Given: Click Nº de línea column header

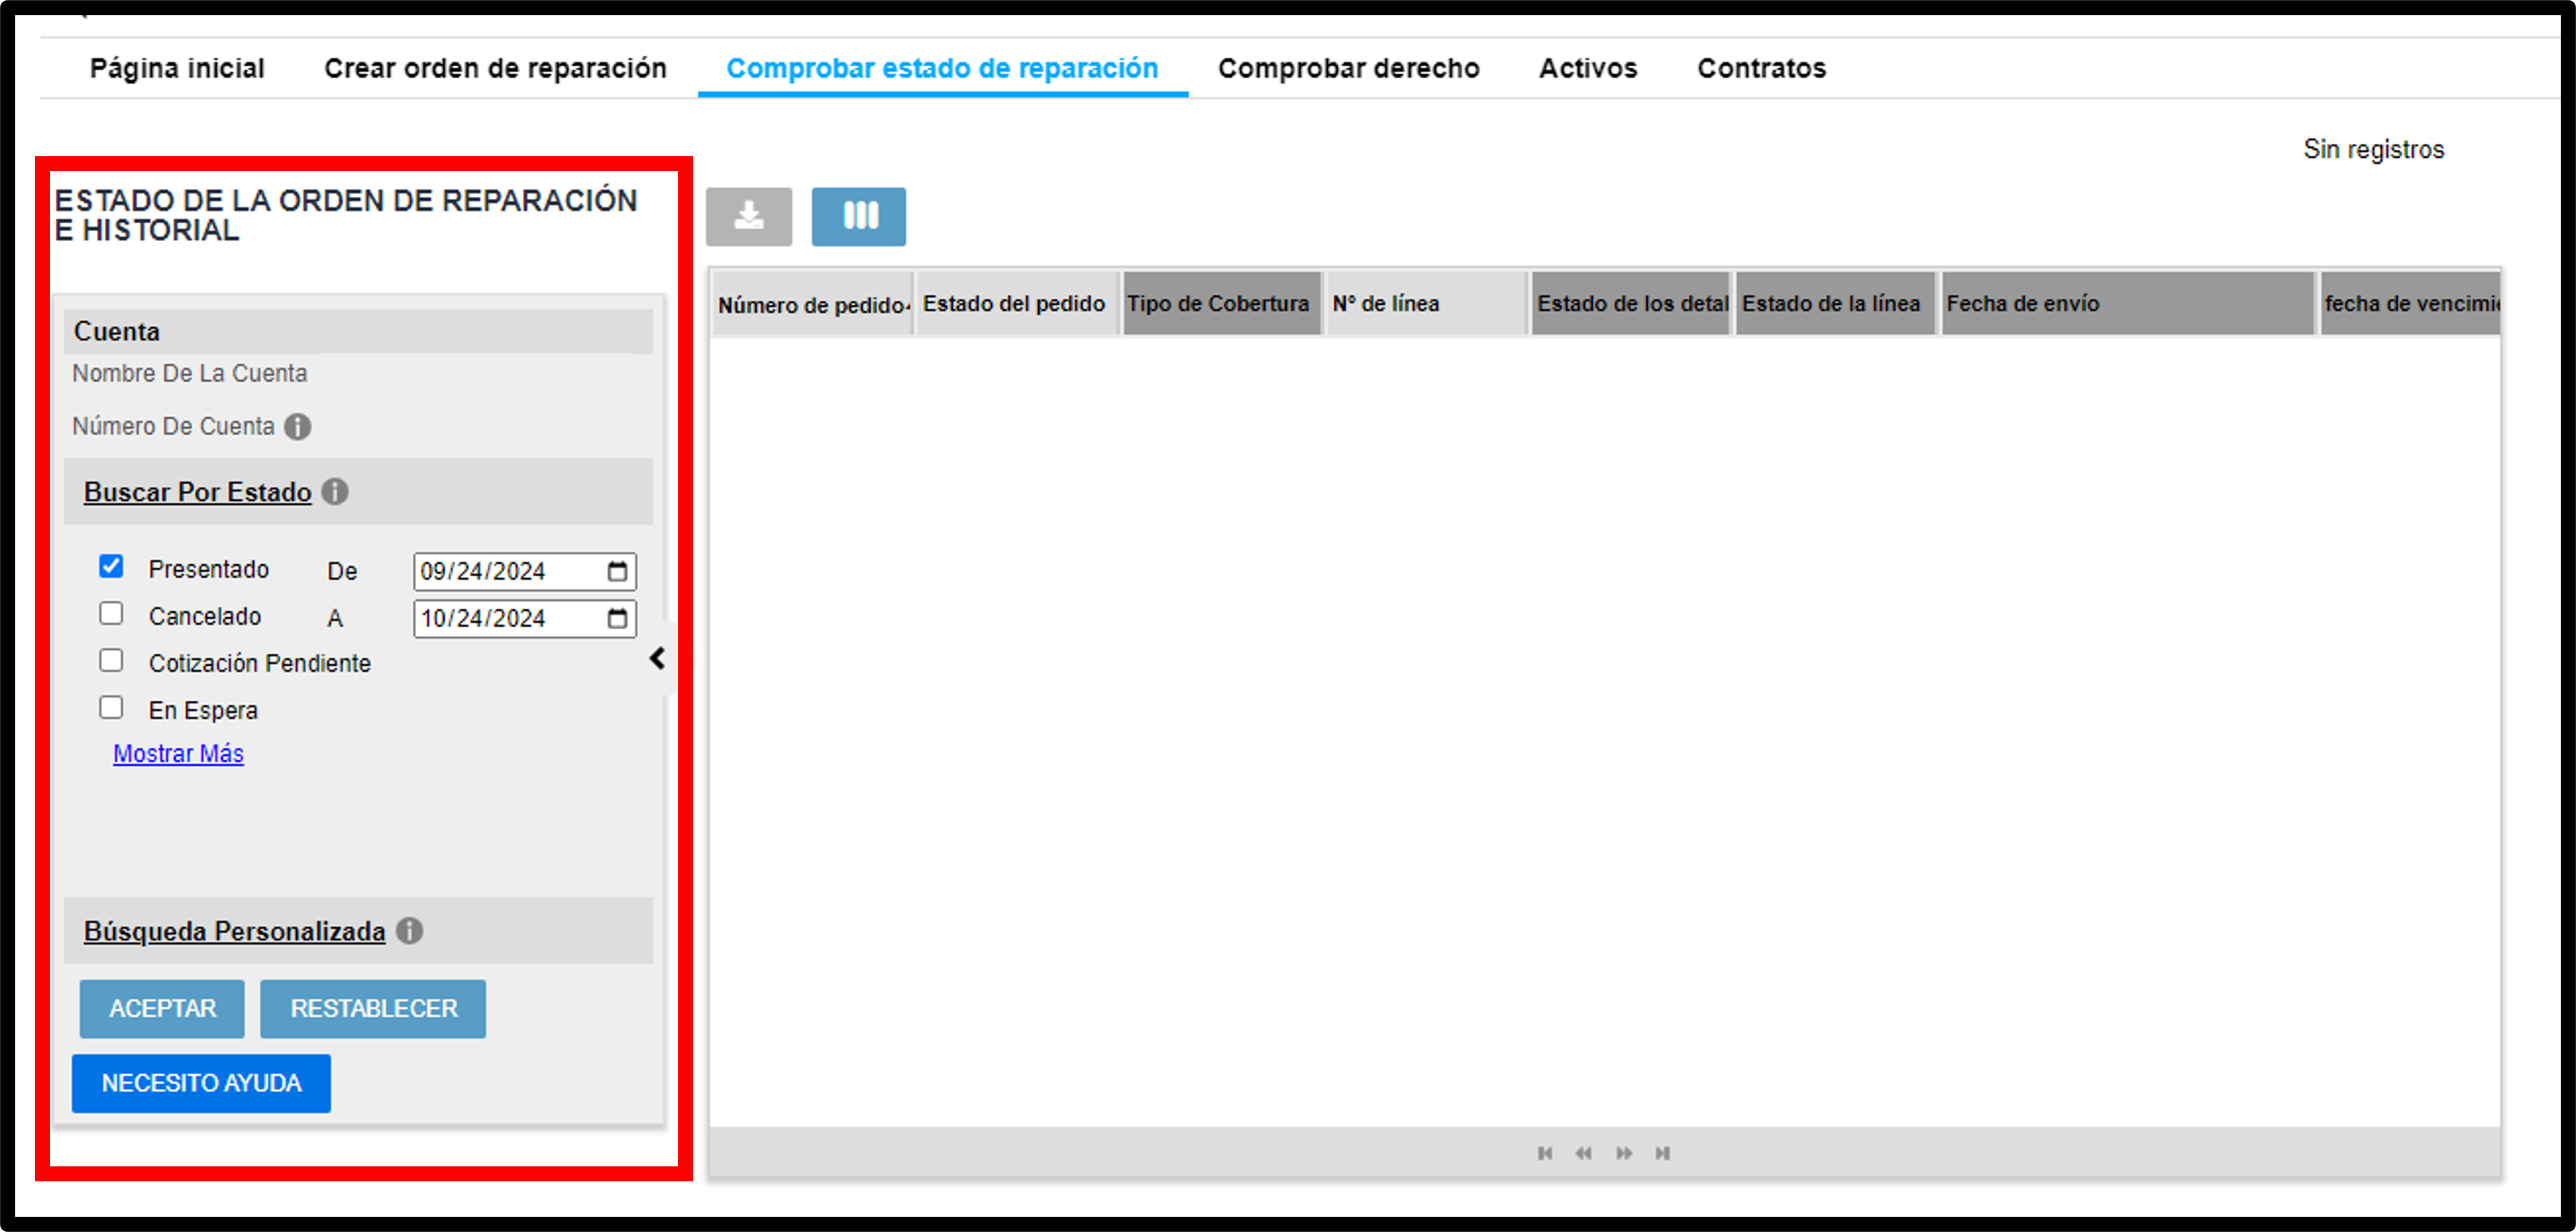Looking at the screenshot, I should (x=1427, y=304).
